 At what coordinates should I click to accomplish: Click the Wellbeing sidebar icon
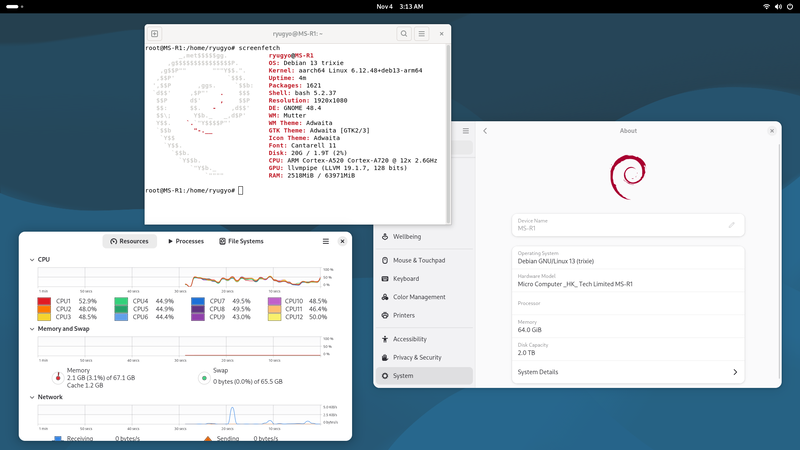click(385, 237)
